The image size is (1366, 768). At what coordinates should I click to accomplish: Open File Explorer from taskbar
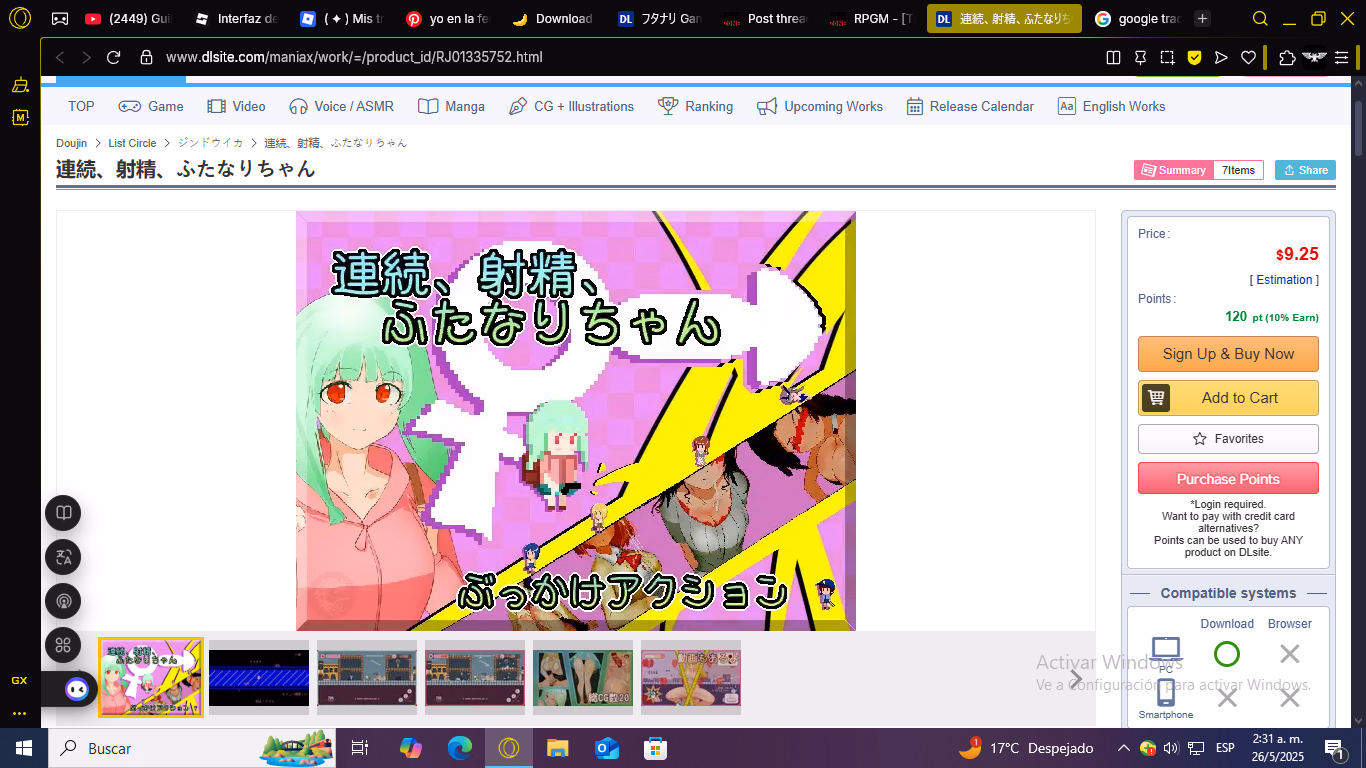[557, 748]
